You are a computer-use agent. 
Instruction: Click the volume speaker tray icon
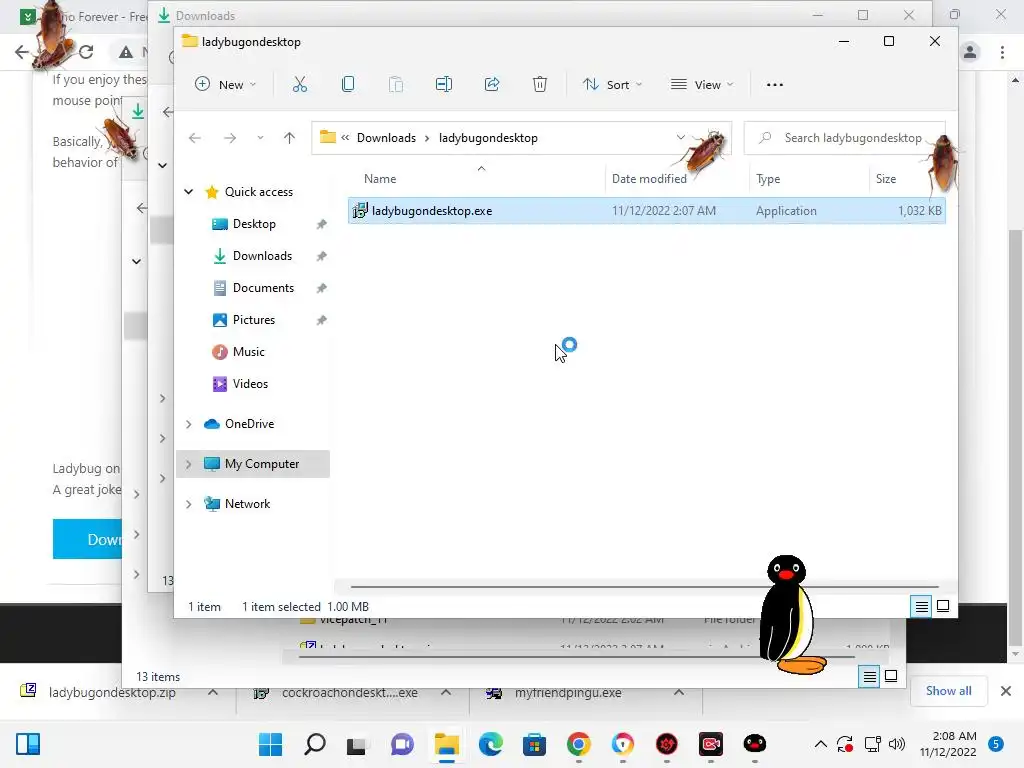(897, 744)
